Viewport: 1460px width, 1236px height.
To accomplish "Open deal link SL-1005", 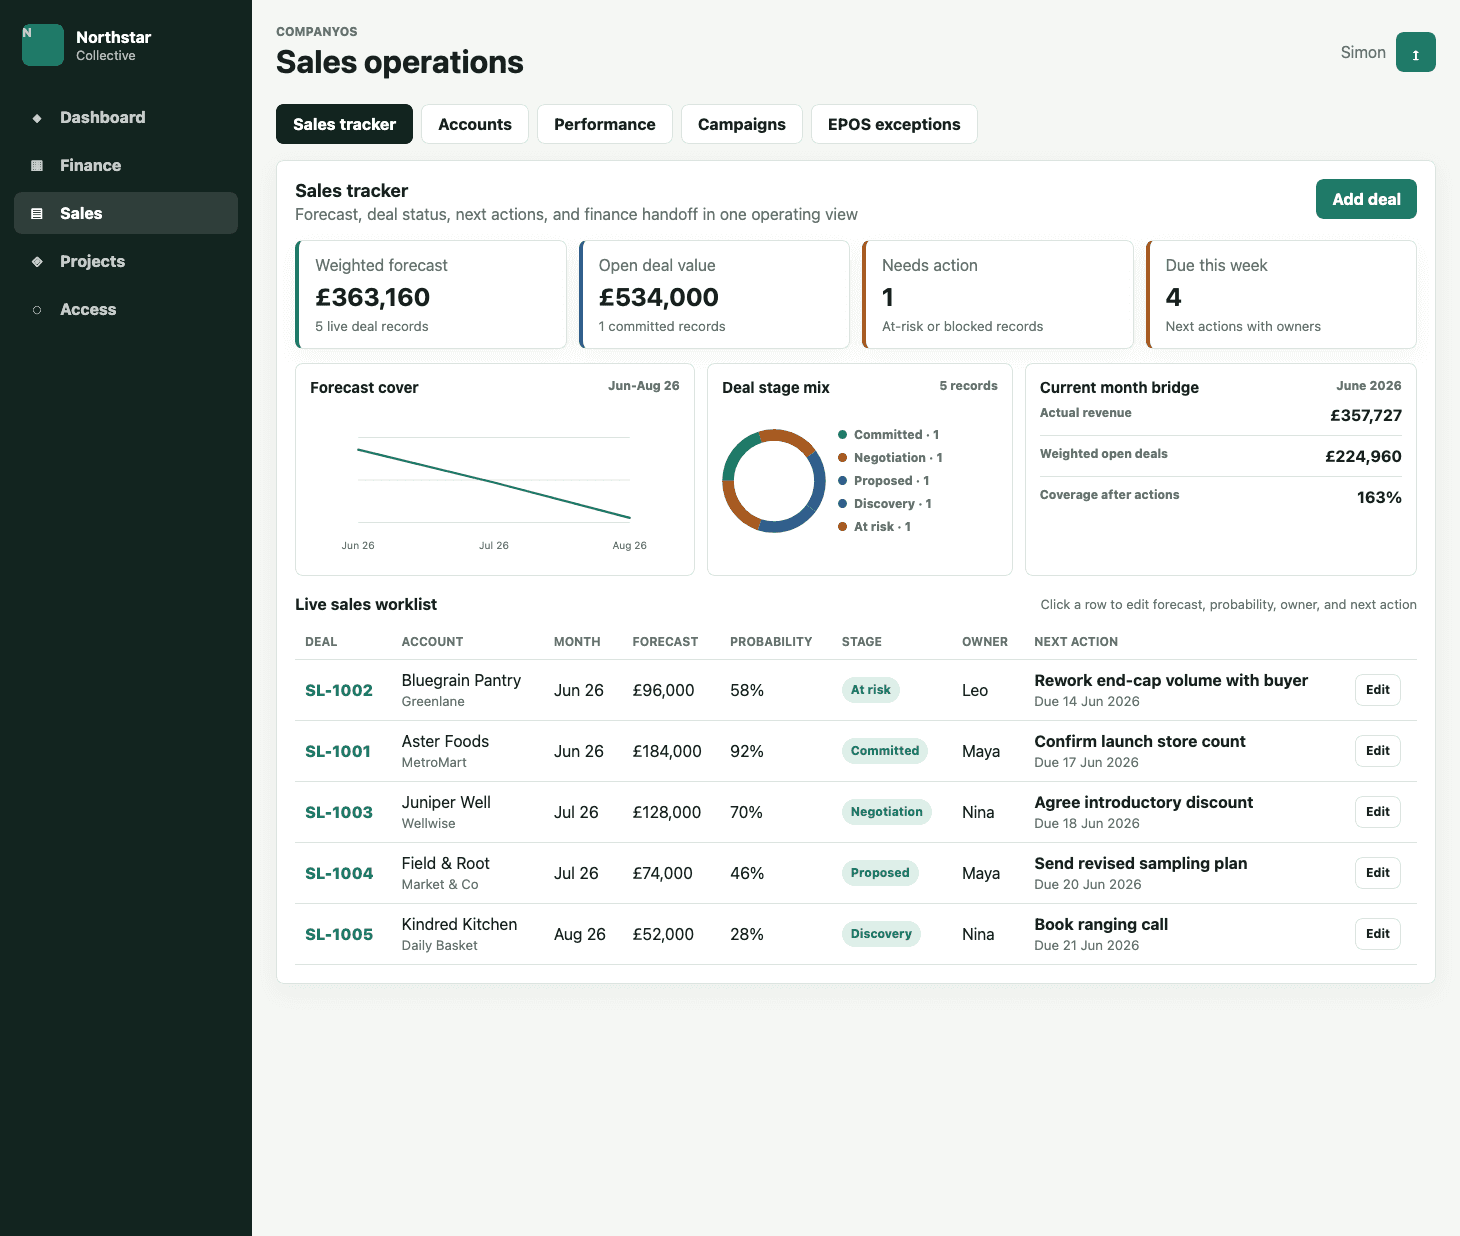I will pos(339,934).
